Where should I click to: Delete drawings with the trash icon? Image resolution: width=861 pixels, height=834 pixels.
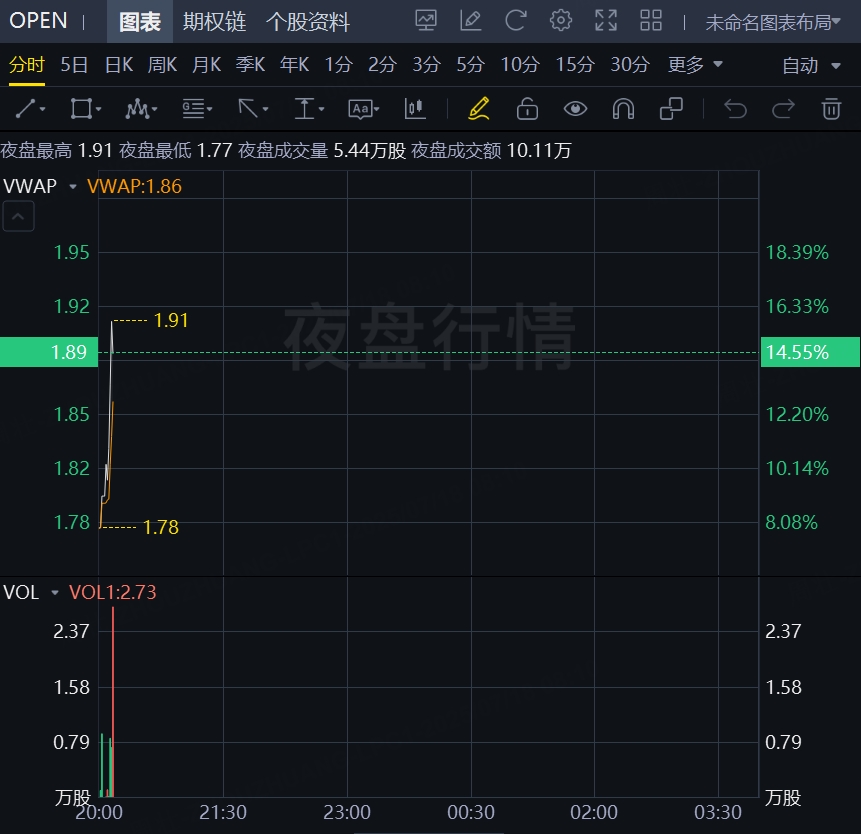tap(831, 108)
